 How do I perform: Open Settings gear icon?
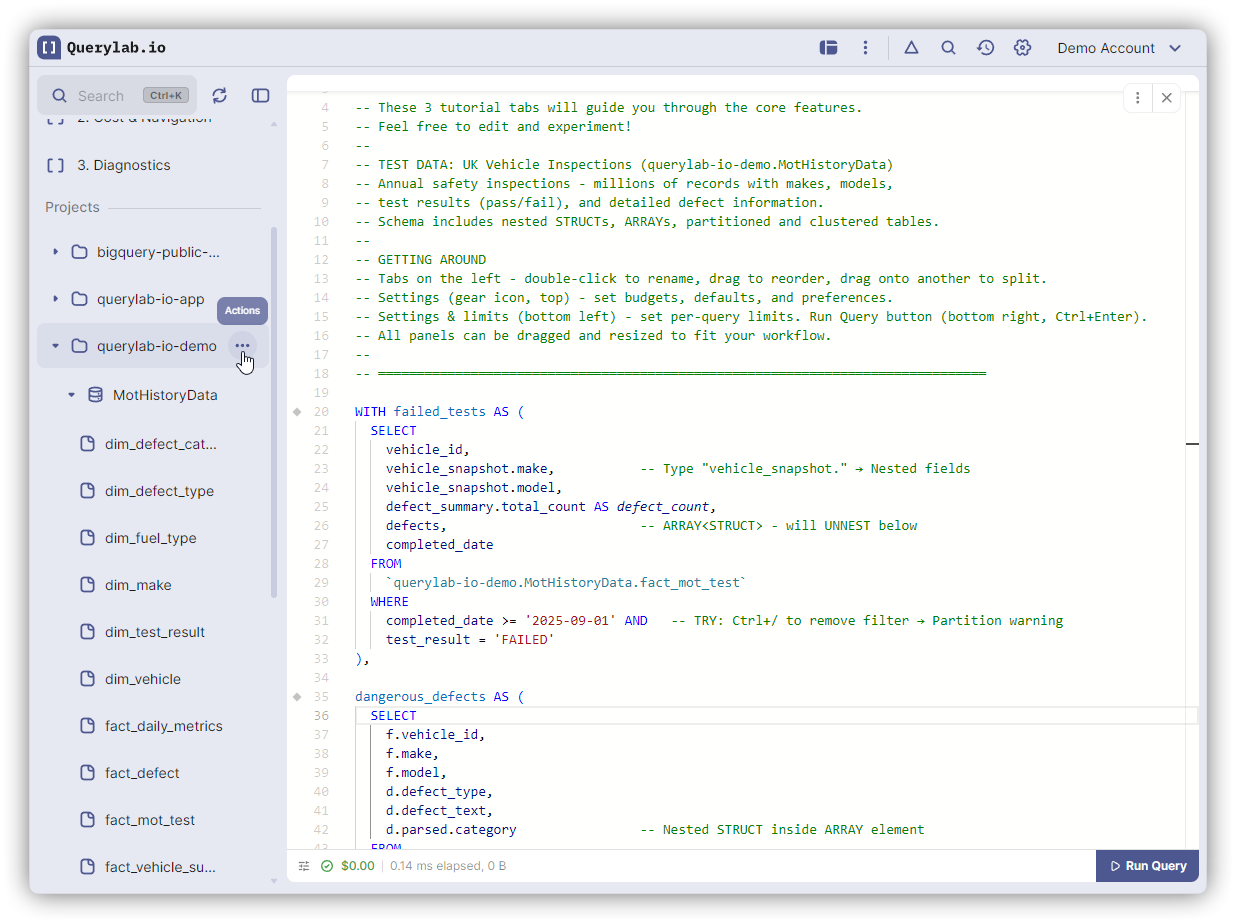1022,48
